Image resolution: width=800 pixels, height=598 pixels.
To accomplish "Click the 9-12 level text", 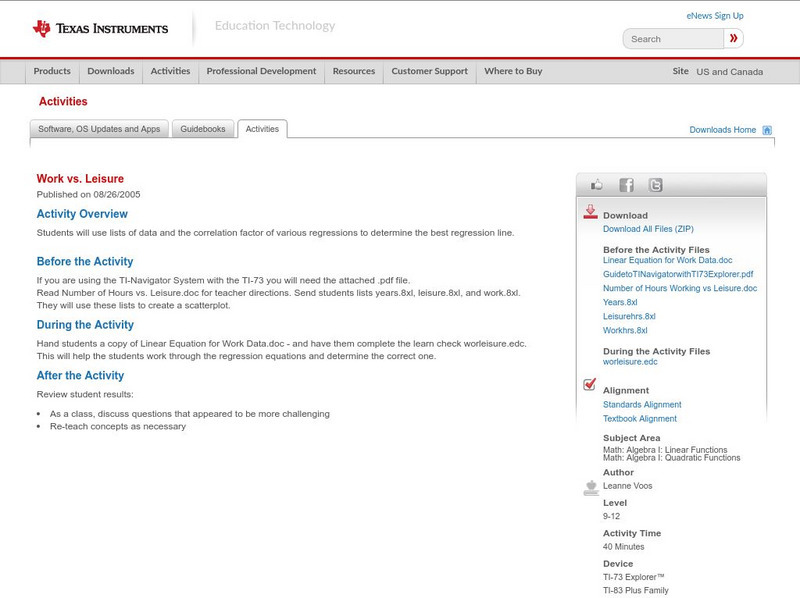I will (611, 516).
